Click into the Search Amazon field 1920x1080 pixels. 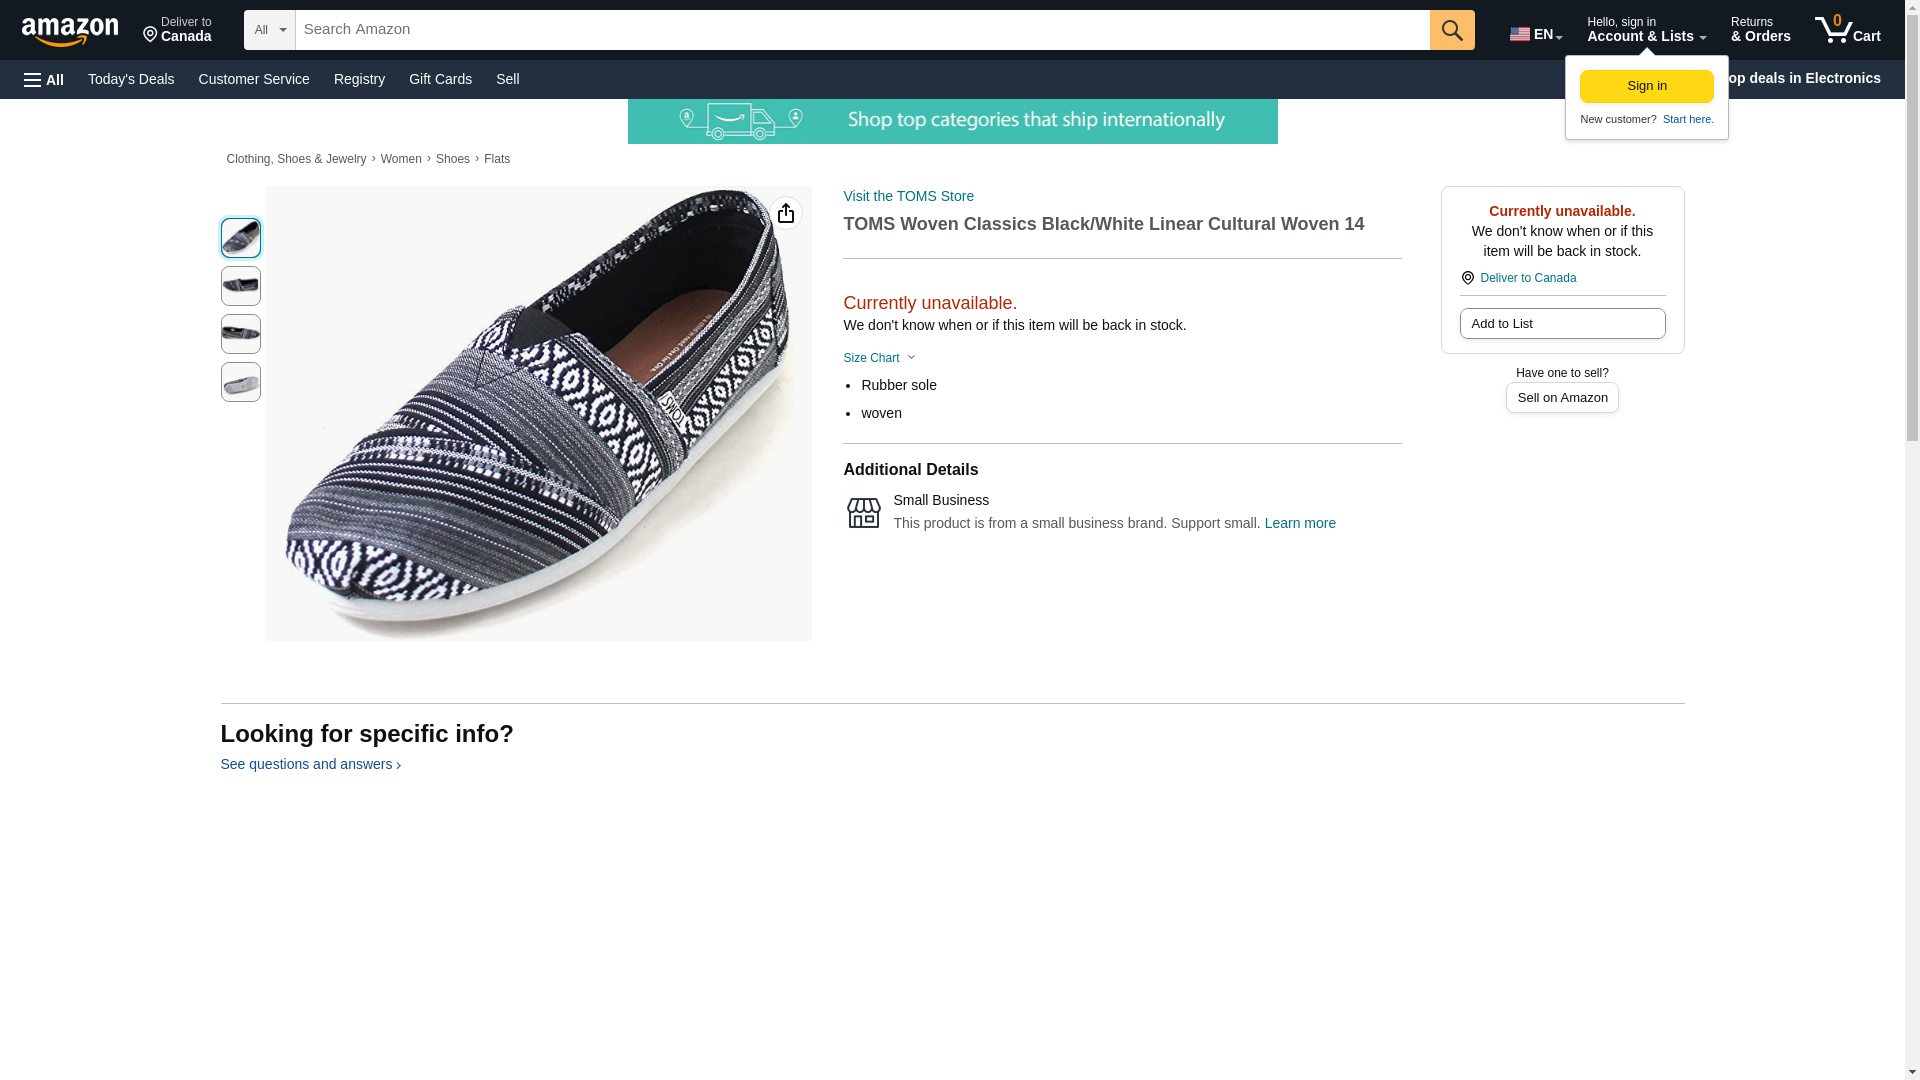pyautogui.click(x=862, y=30)
